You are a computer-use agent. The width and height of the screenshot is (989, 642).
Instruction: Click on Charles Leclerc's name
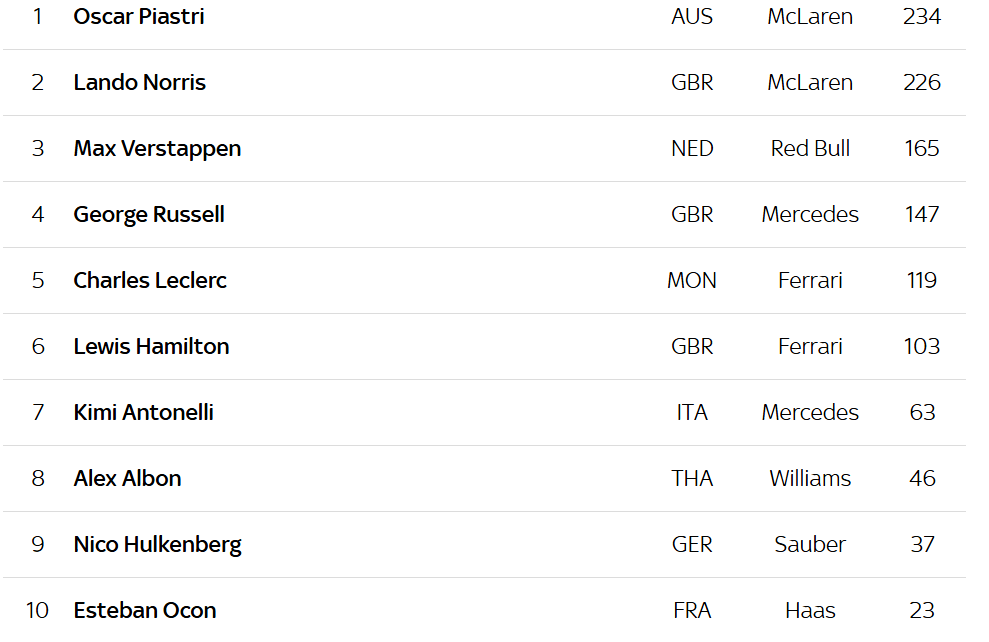[150, 281]
